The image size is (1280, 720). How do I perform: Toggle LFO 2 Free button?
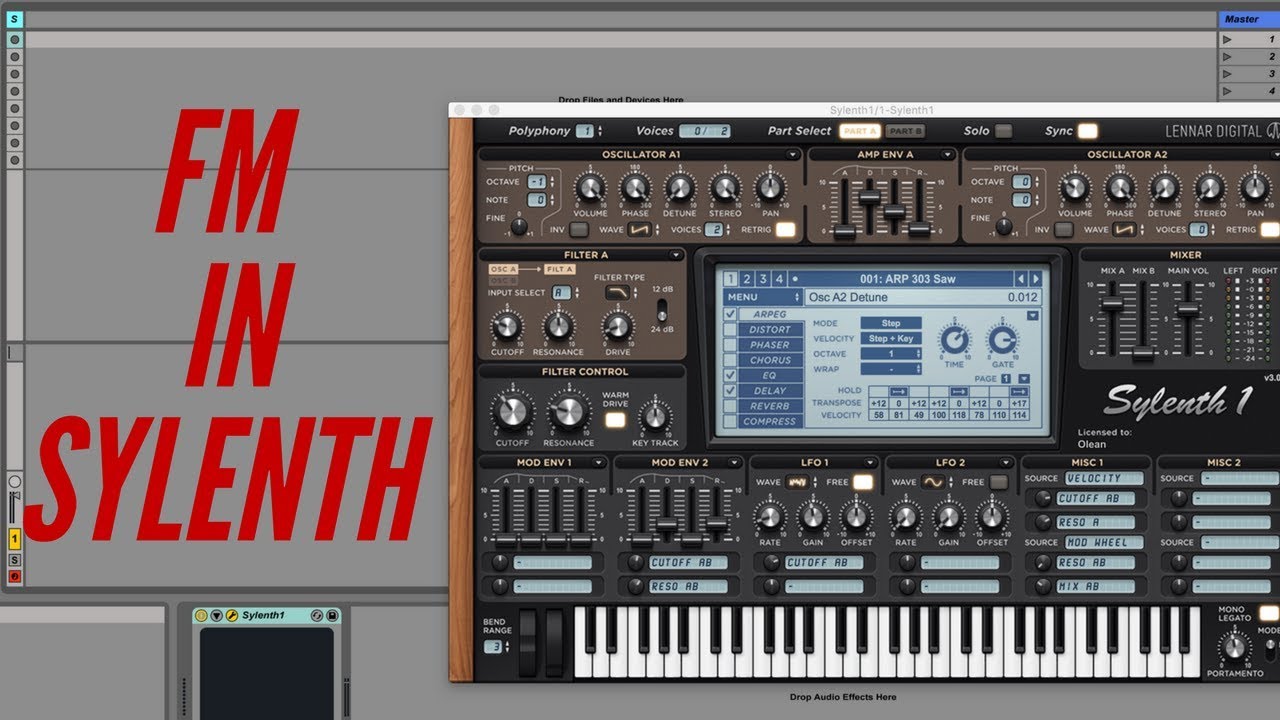999,482
